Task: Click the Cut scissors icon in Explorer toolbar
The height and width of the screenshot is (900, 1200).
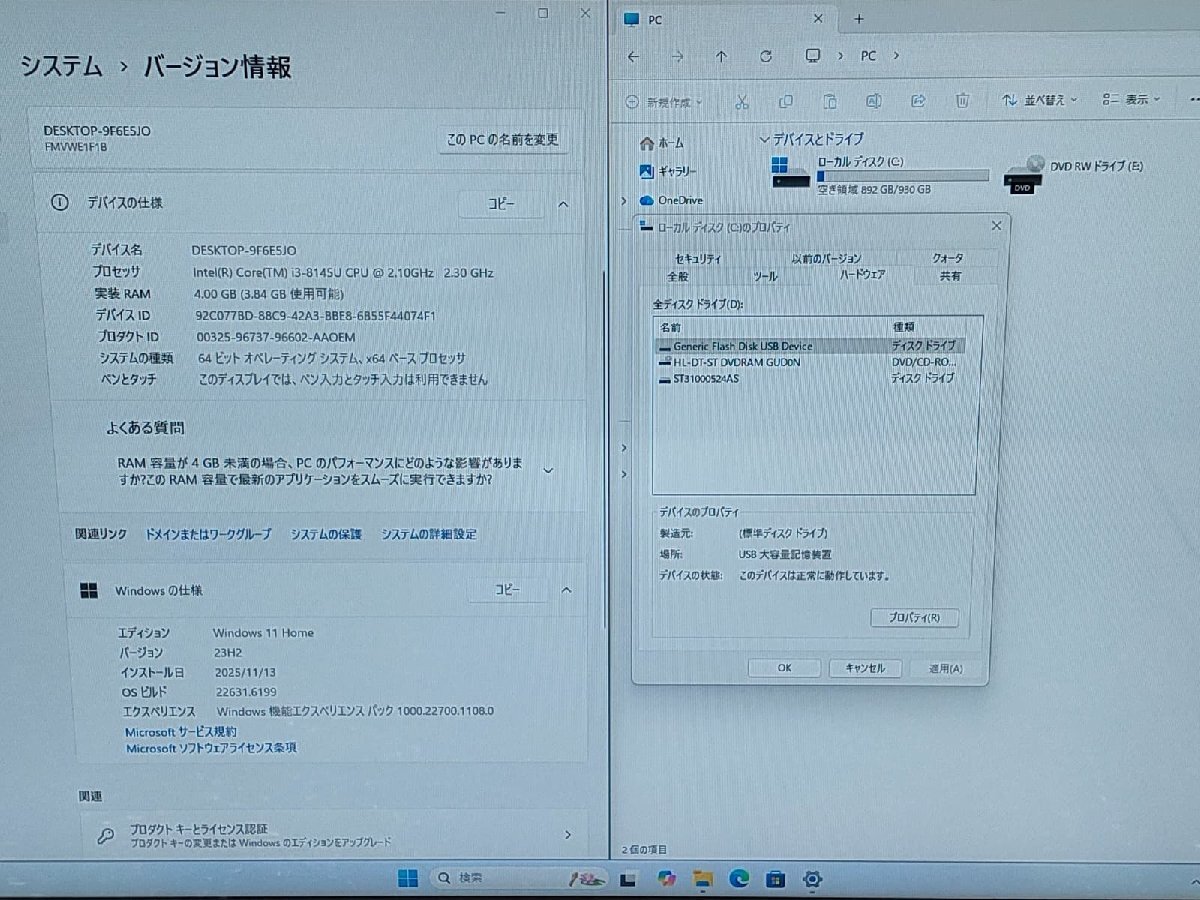Action: (741, 101)
